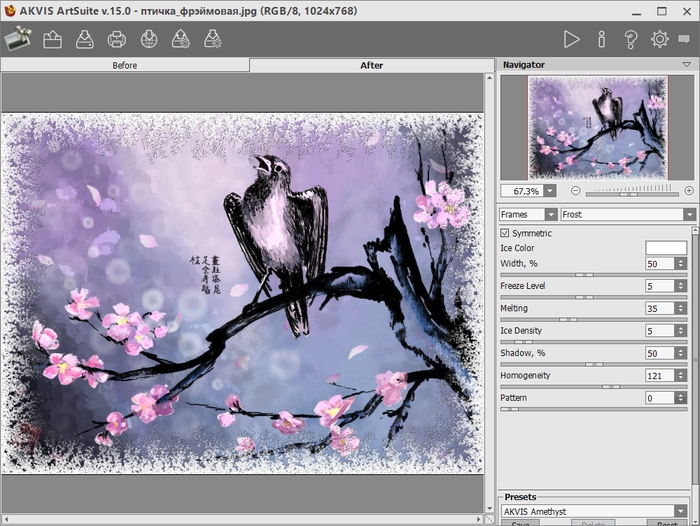Click the Shadow, % value field

pos(660,353)
